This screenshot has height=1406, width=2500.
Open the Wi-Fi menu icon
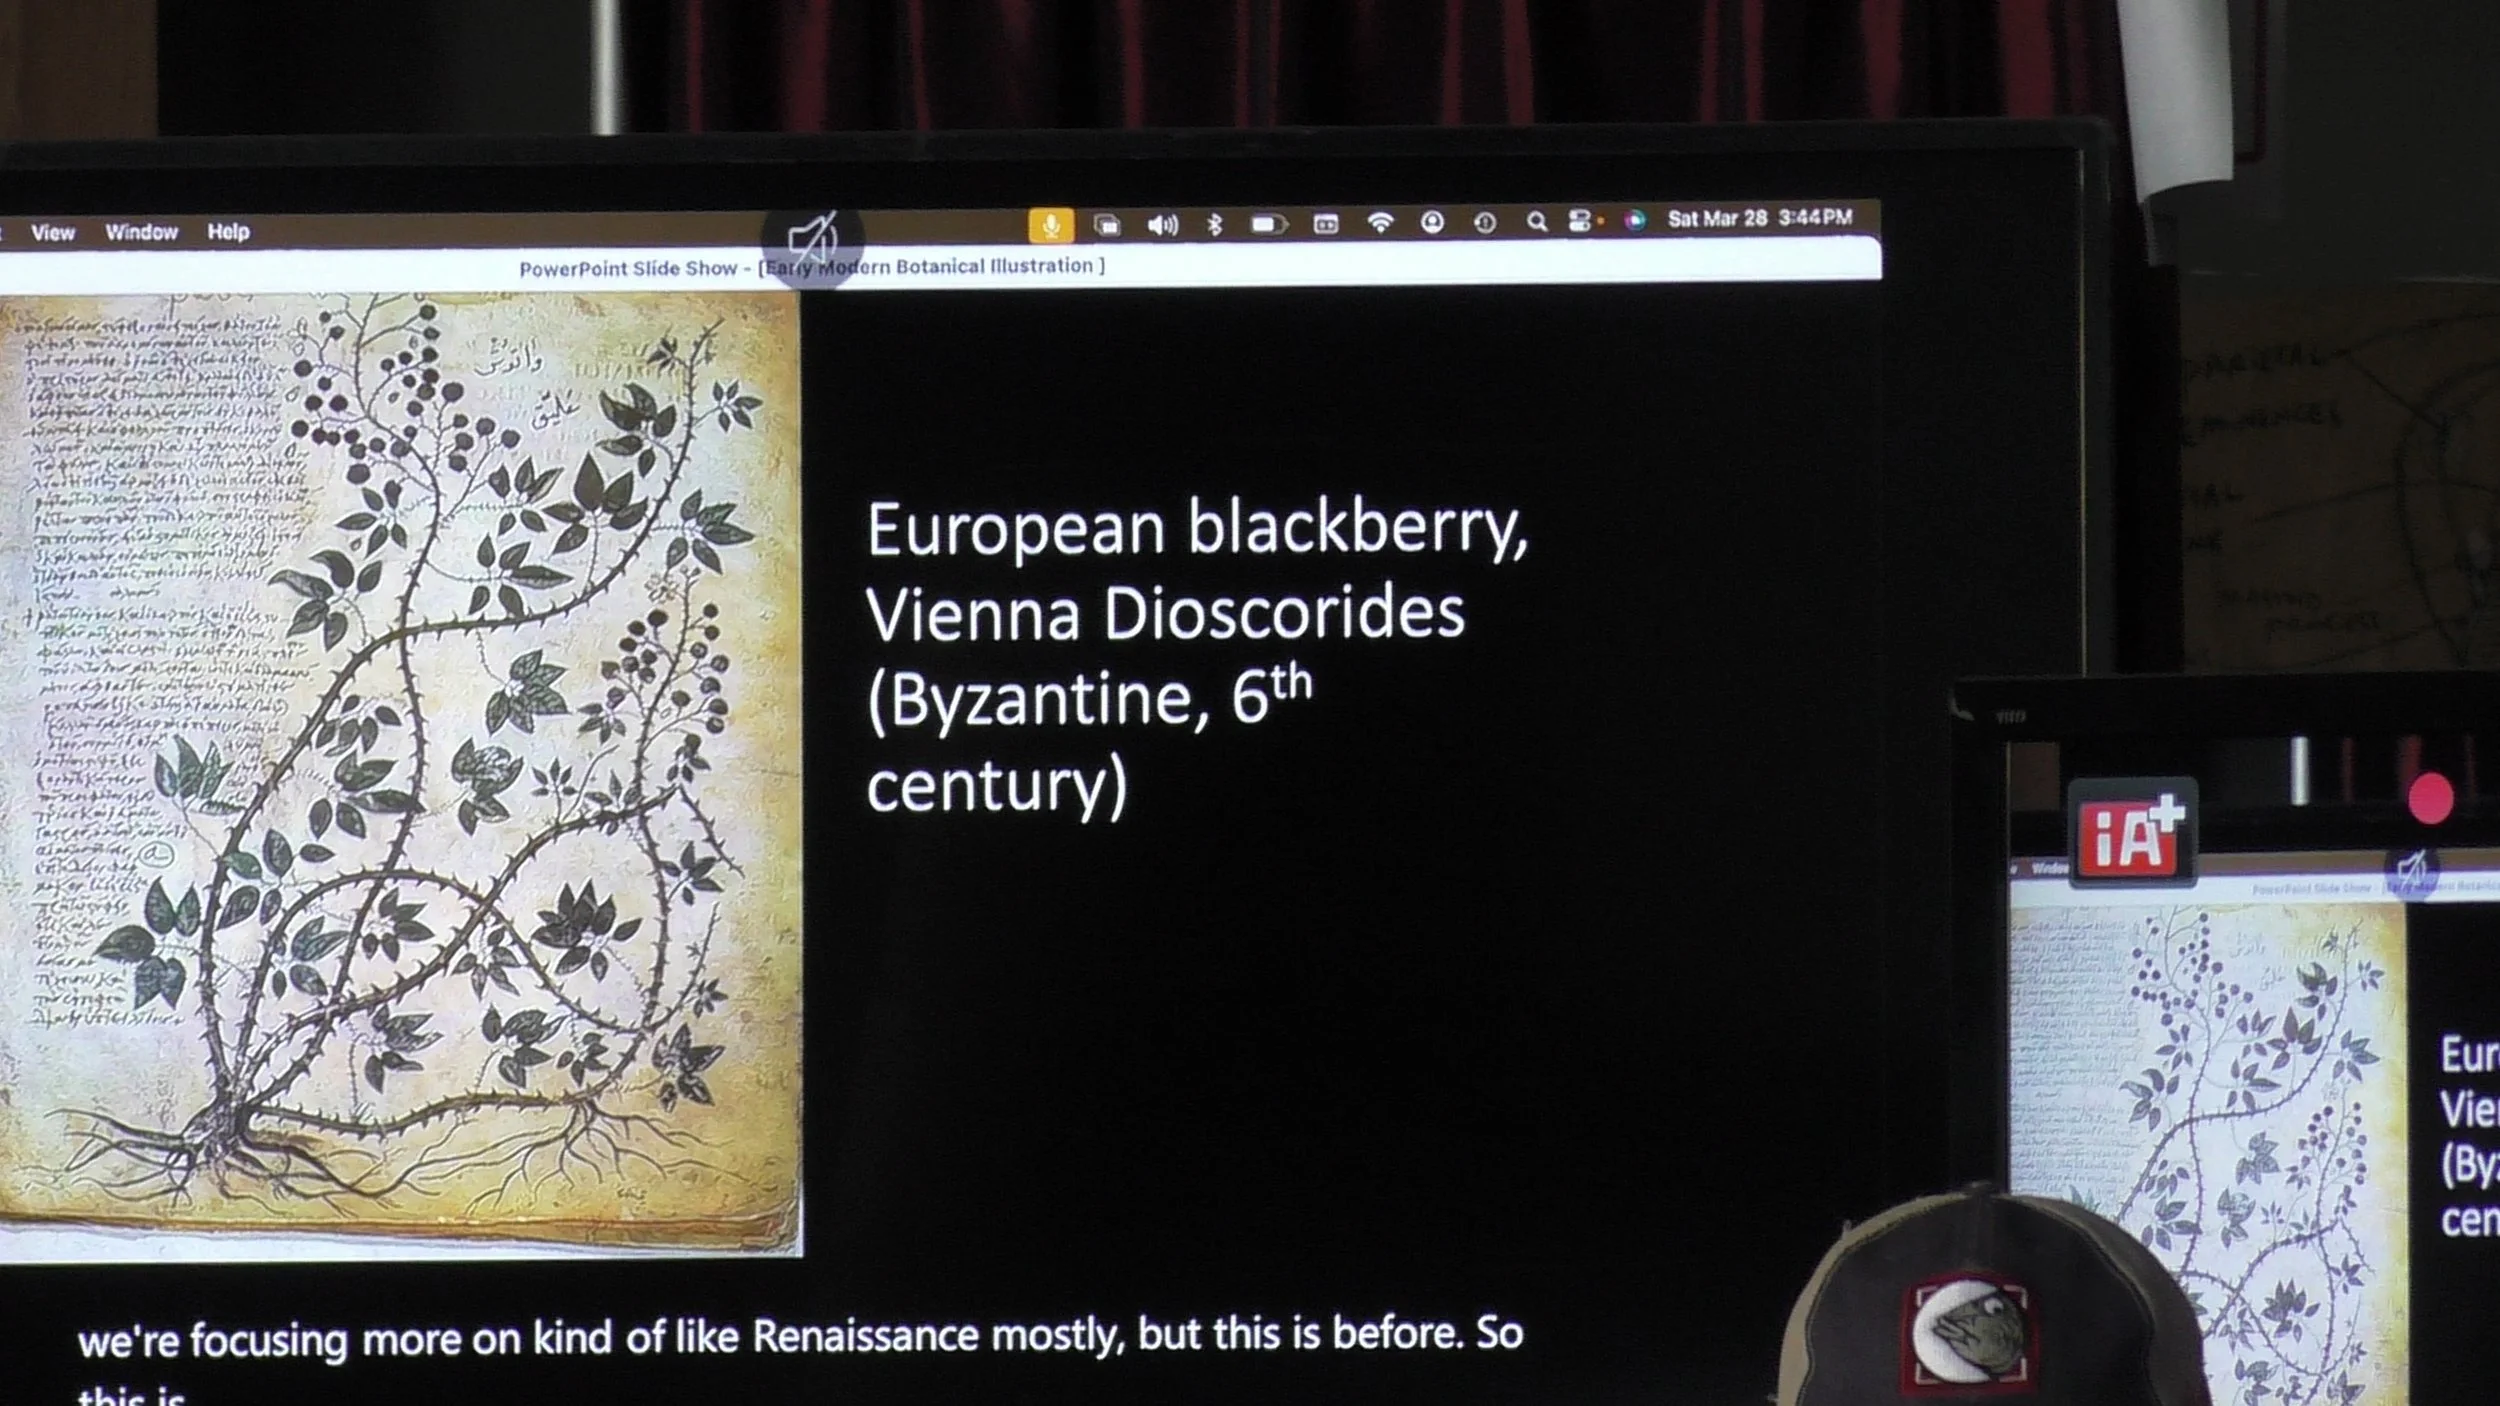click(1380, 223)
